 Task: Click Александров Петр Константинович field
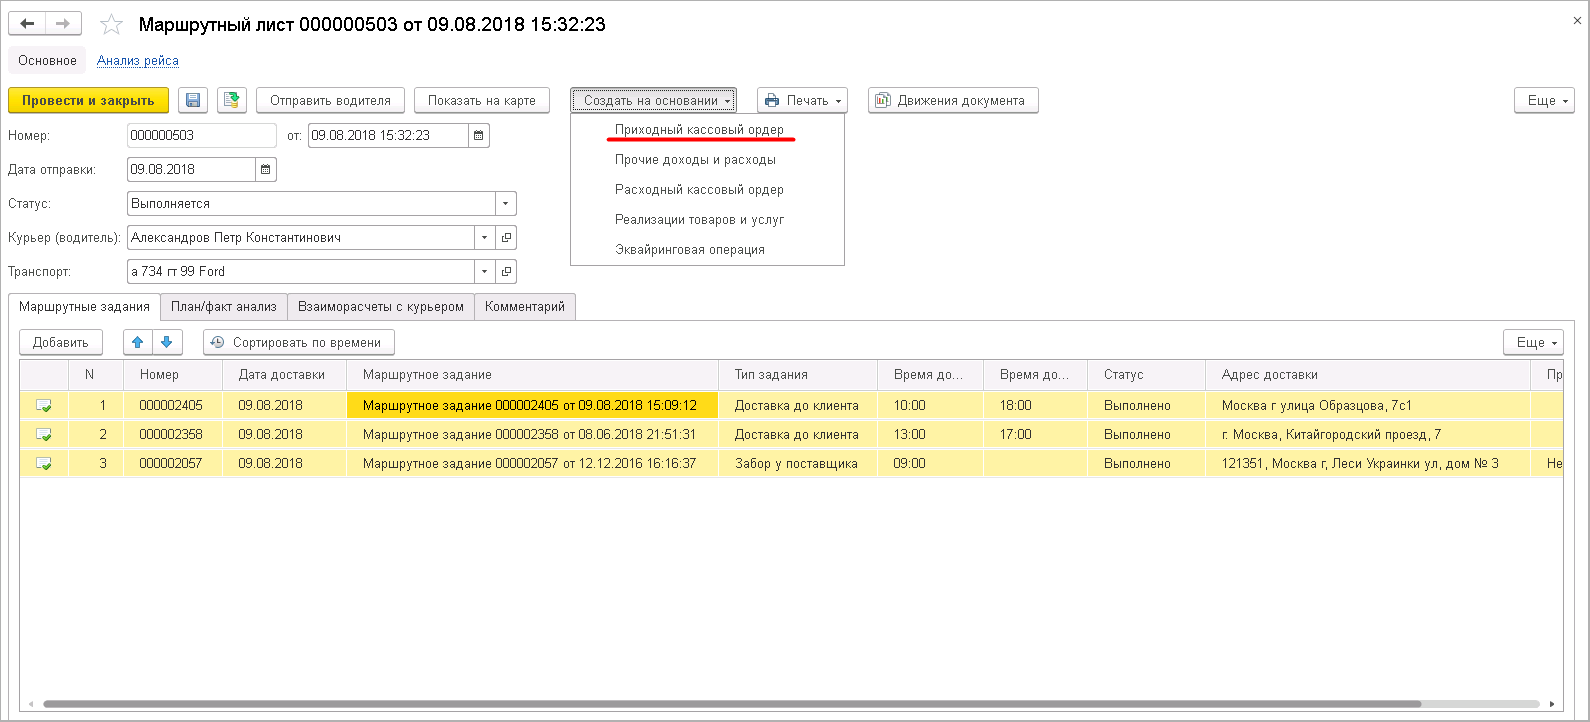[301, 238]
